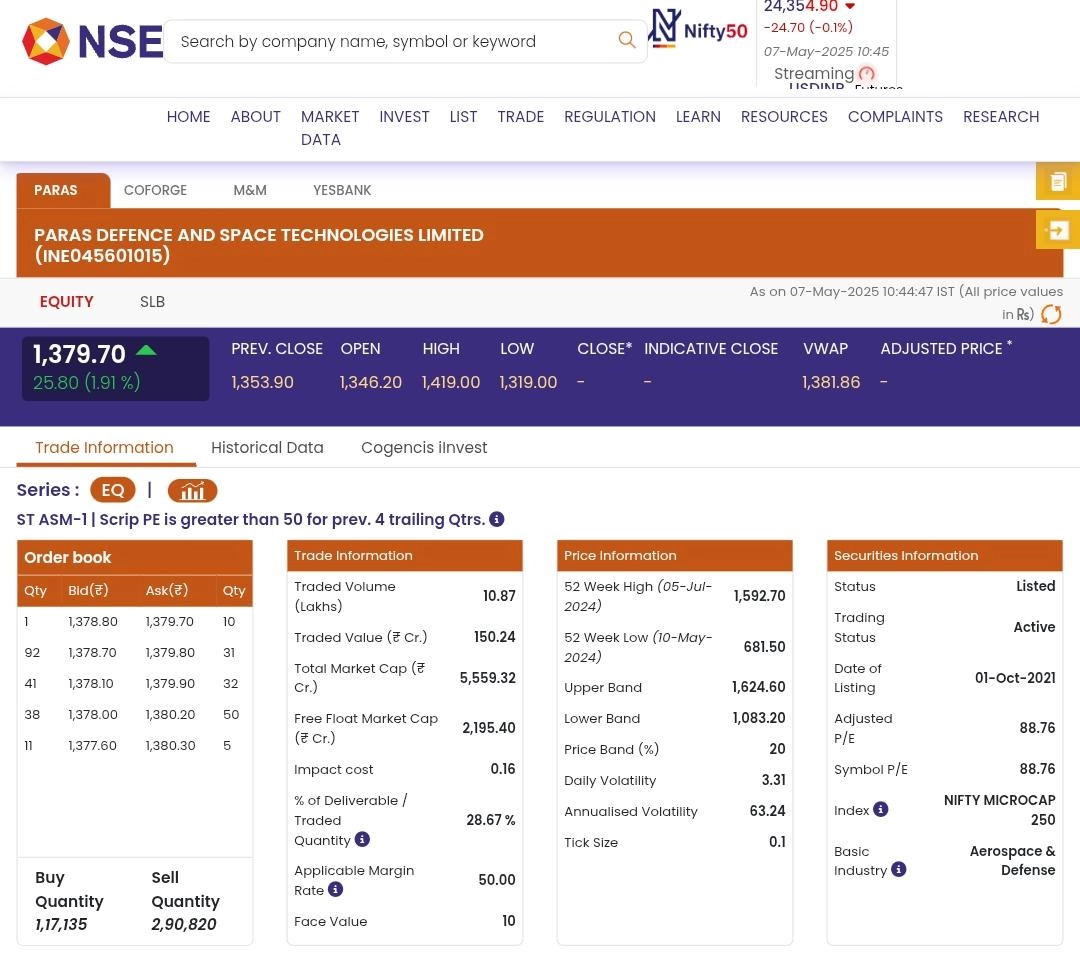Viewport: 1080px width, 957px height.
Task: Click the orange login arrow side icon
Action: 1058,230
